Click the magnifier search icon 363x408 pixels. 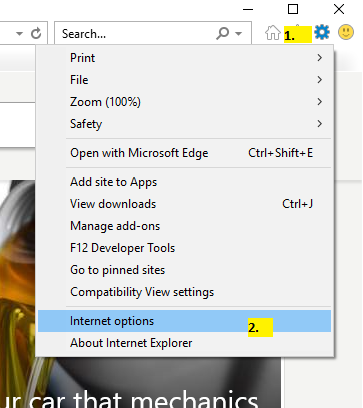tap(222, 33)
